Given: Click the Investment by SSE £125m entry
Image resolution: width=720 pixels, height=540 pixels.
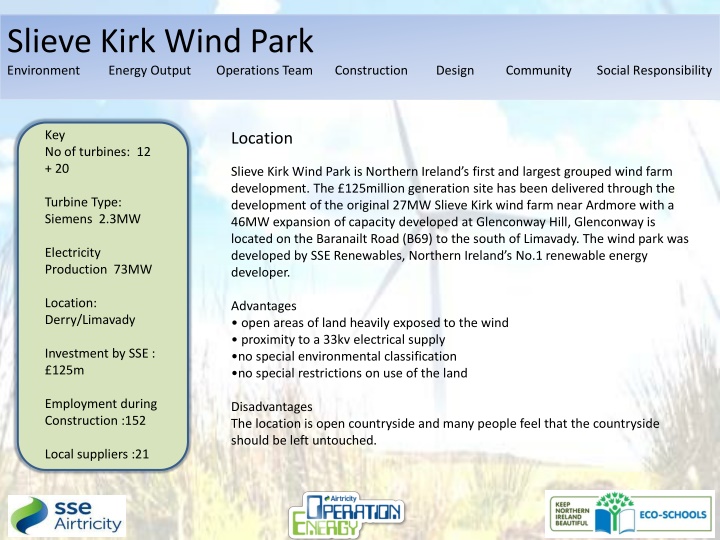Looking at the screenshot, I should coord(100,361).
